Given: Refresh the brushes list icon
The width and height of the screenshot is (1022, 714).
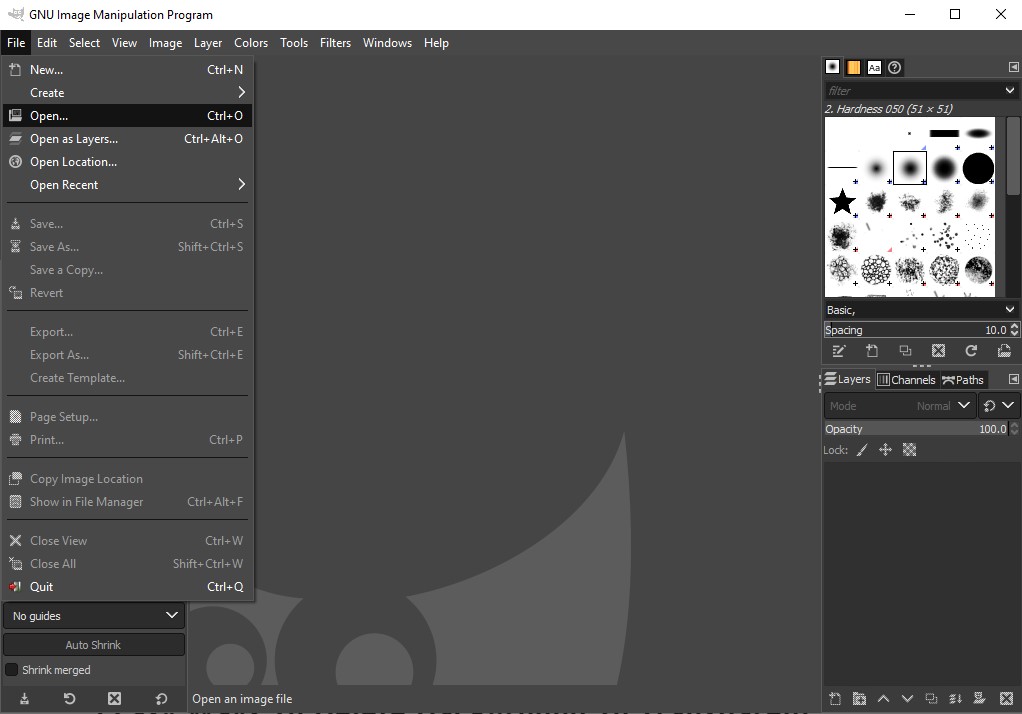Looking at the screenshot, I should click(970, 351).
